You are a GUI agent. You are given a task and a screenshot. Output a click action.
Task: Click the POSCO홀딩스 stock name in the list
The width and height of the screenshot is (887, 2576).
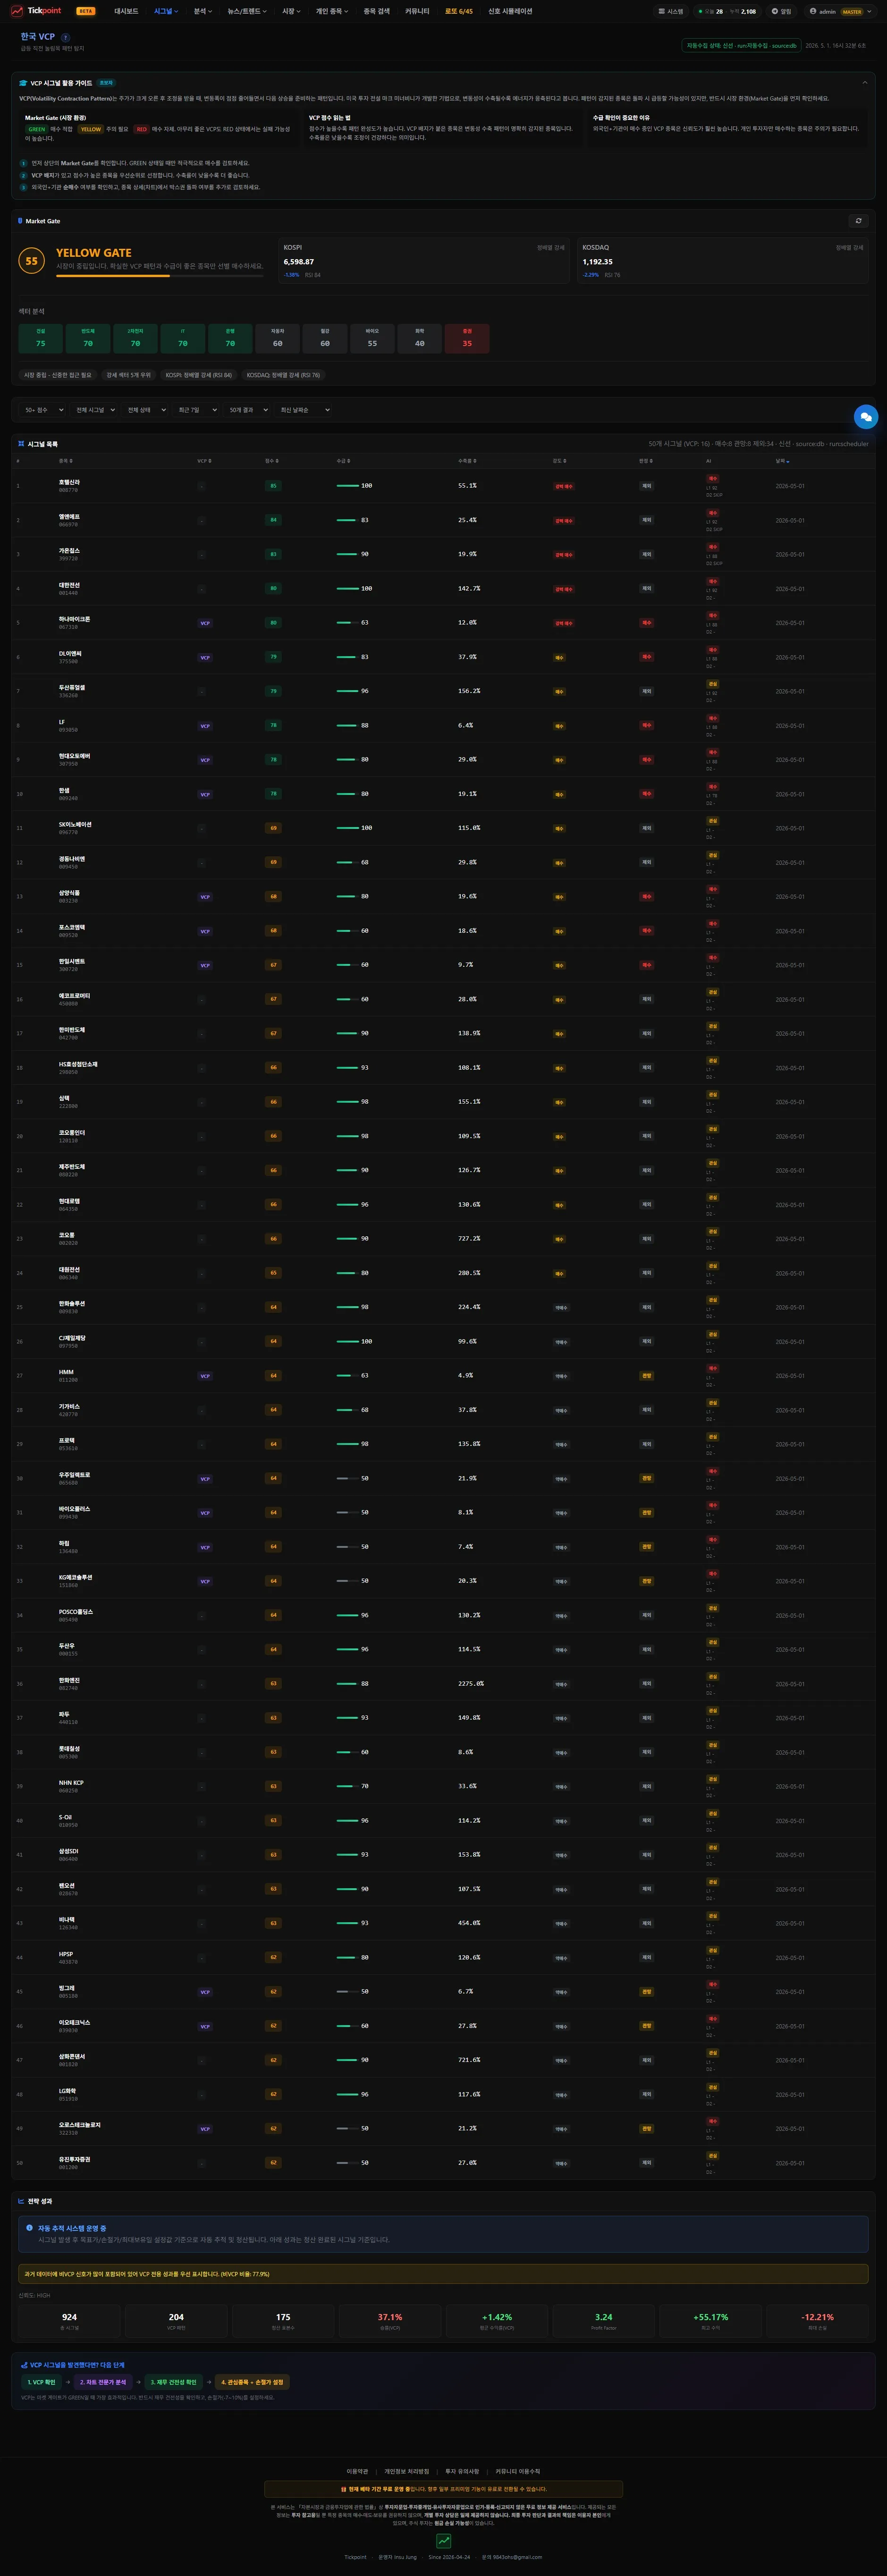coord(76,1612)
